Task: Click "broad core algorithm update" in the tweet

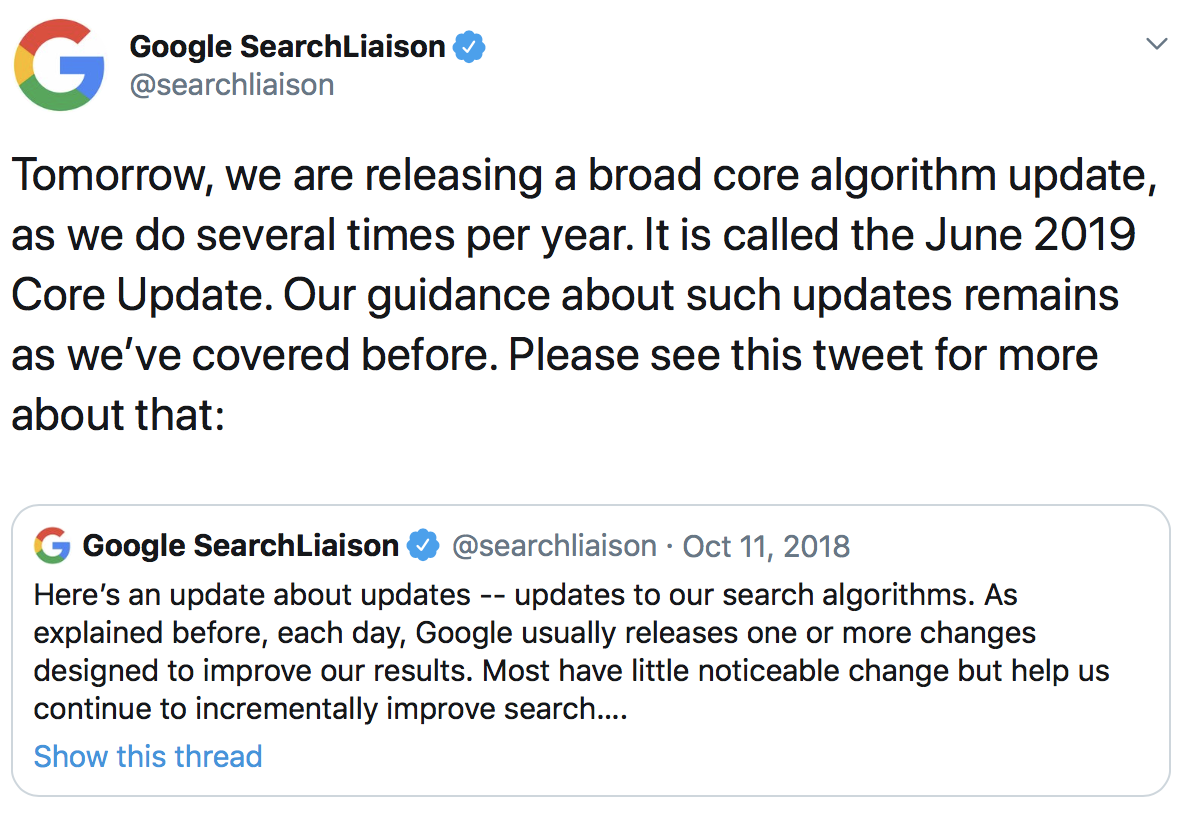Action: 865,176
